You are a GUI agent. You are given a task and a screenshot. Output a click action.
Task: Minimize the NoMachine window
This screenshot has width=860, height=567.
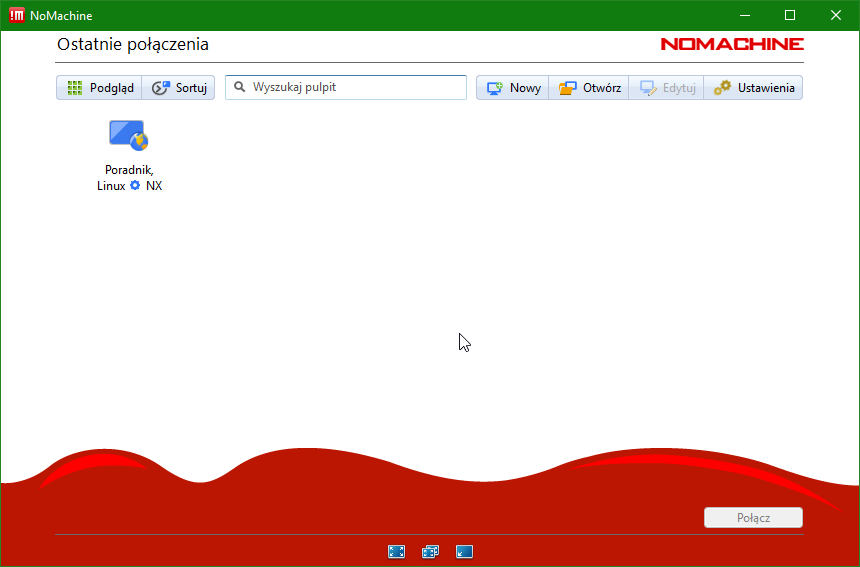[x=743, y=15]
